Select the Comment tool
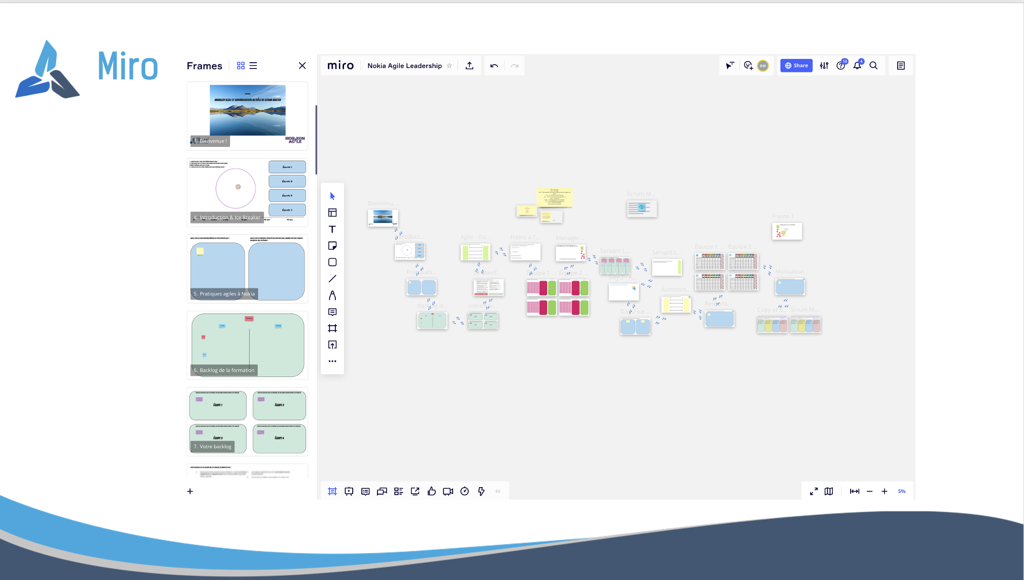 (x=332, y=312)
